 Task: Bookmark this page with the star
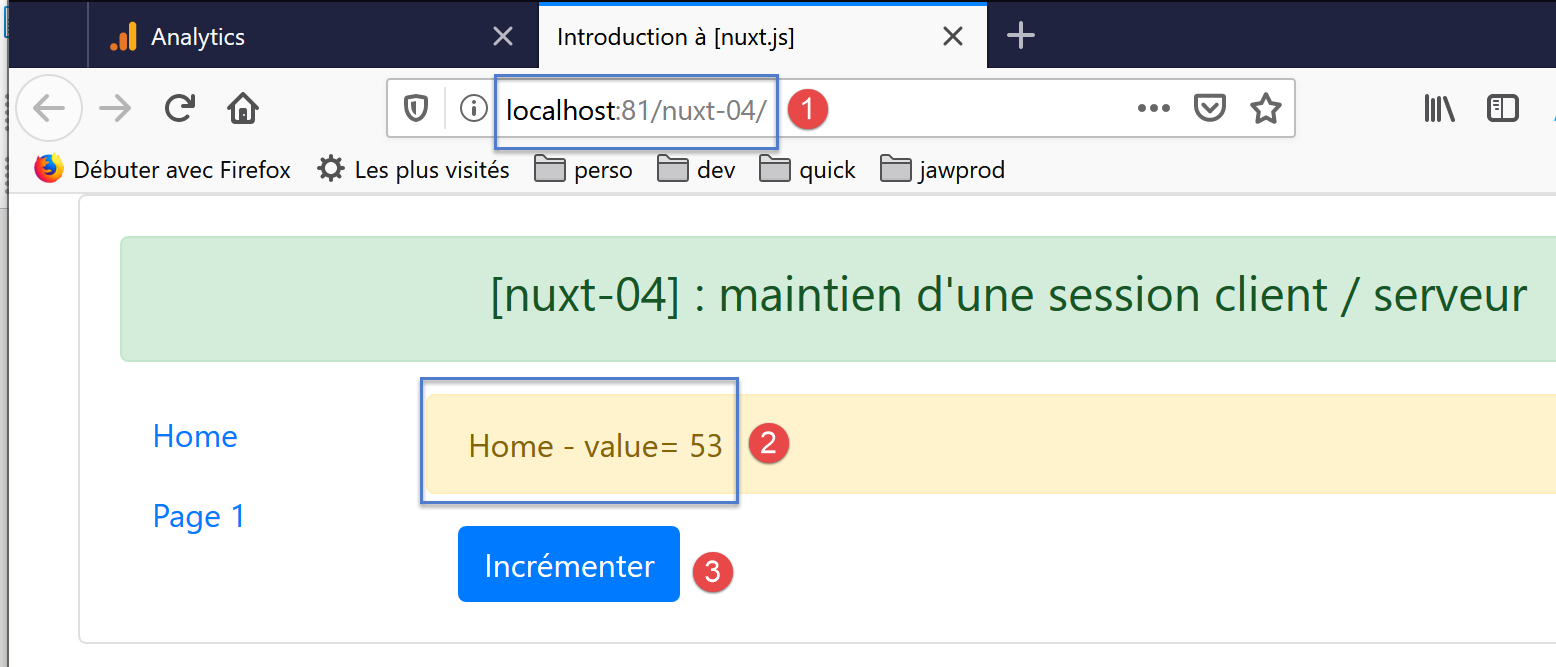point(1265,108)
